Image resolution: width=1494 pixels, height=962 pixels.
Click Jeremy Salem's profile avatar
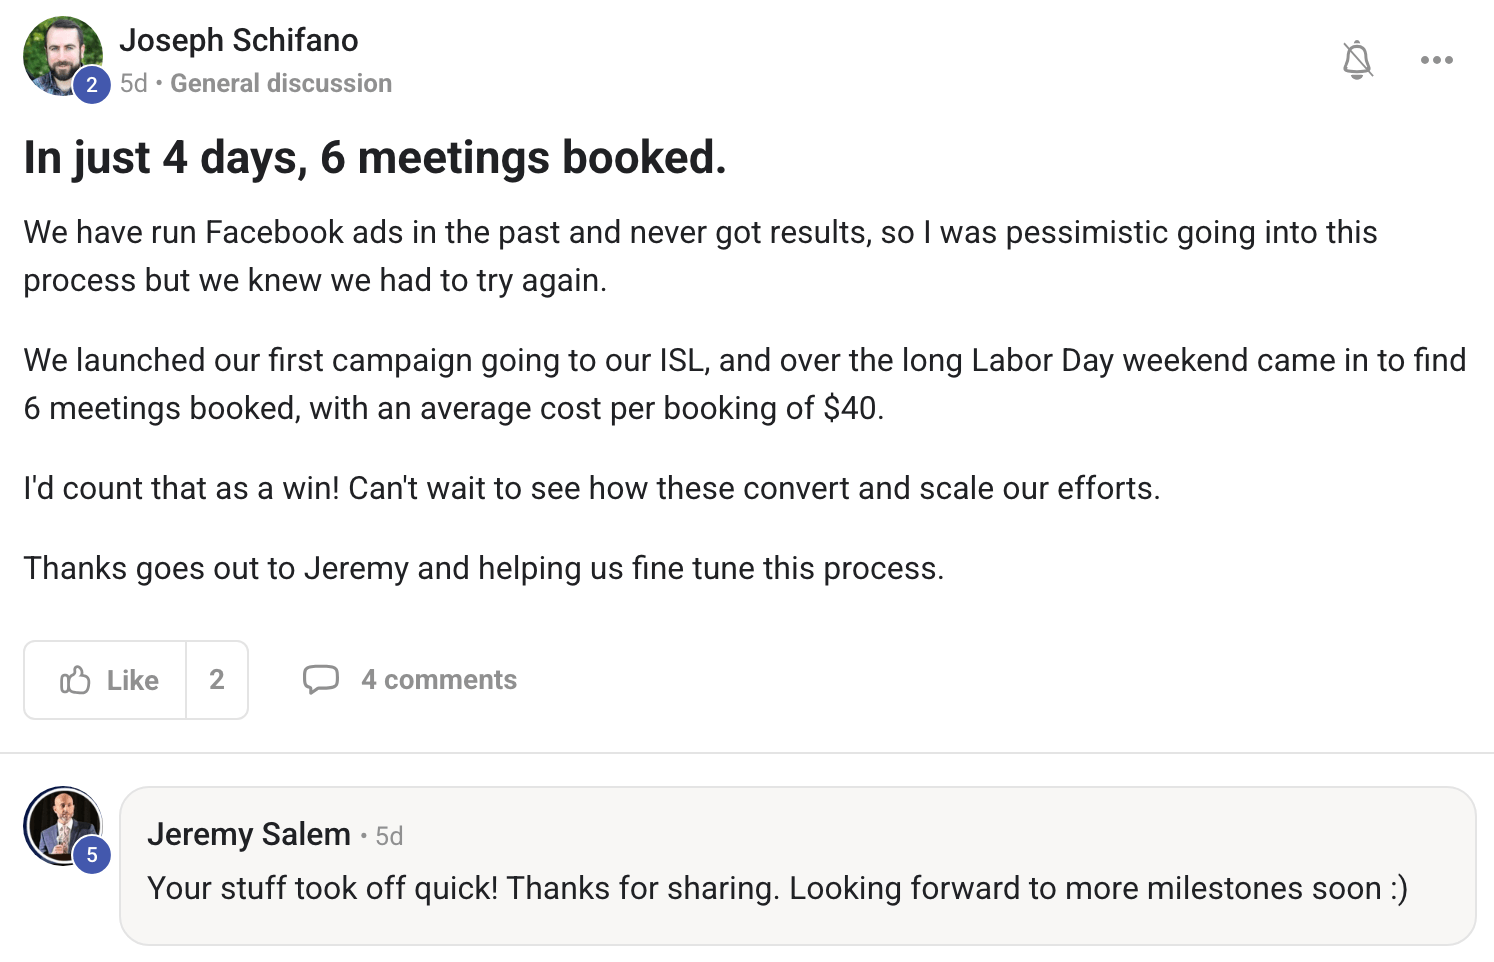click(61, 824)
